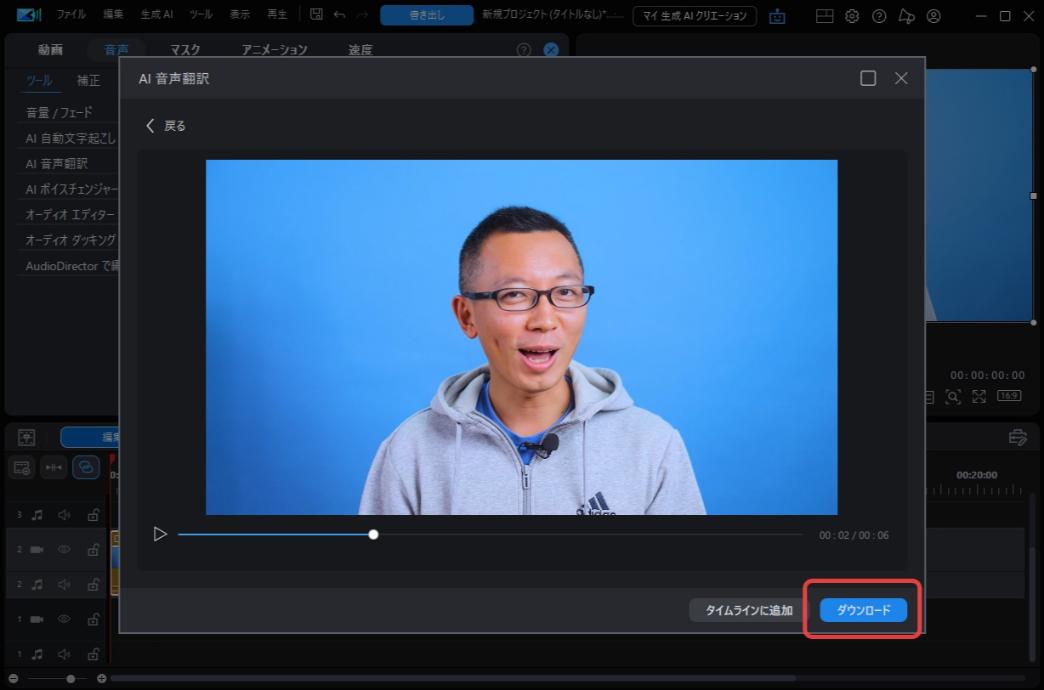Click the account profile icon
The image size is (1044, 690).
[935, 16]
